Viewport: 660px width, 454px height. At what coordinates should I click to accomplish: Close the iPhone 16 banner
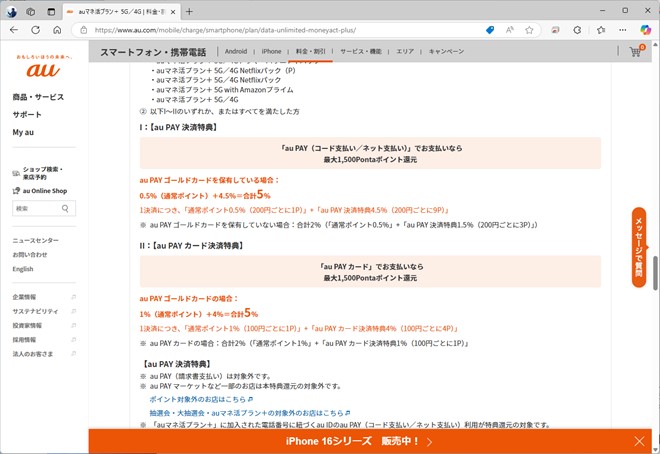coord(639,441)
